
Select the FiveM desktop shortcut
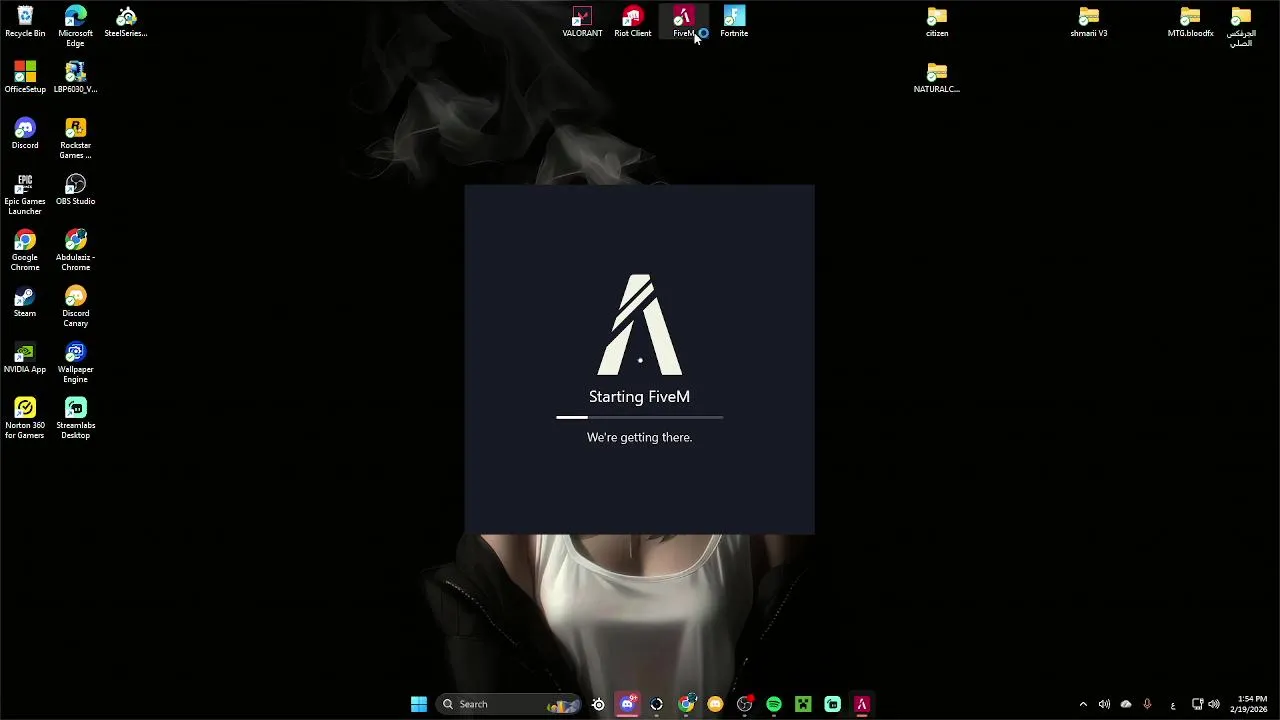(683, 22)
